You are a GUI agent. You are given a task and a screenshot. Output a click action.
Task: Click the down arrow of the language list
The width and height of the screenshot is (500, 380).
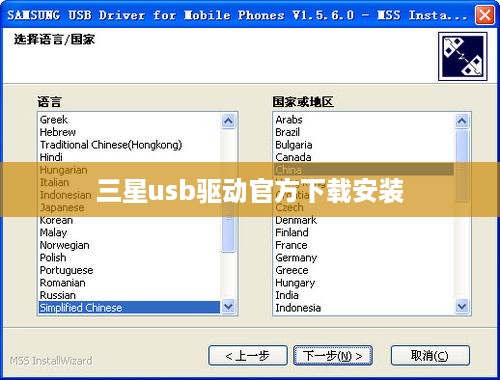[228, 306]
